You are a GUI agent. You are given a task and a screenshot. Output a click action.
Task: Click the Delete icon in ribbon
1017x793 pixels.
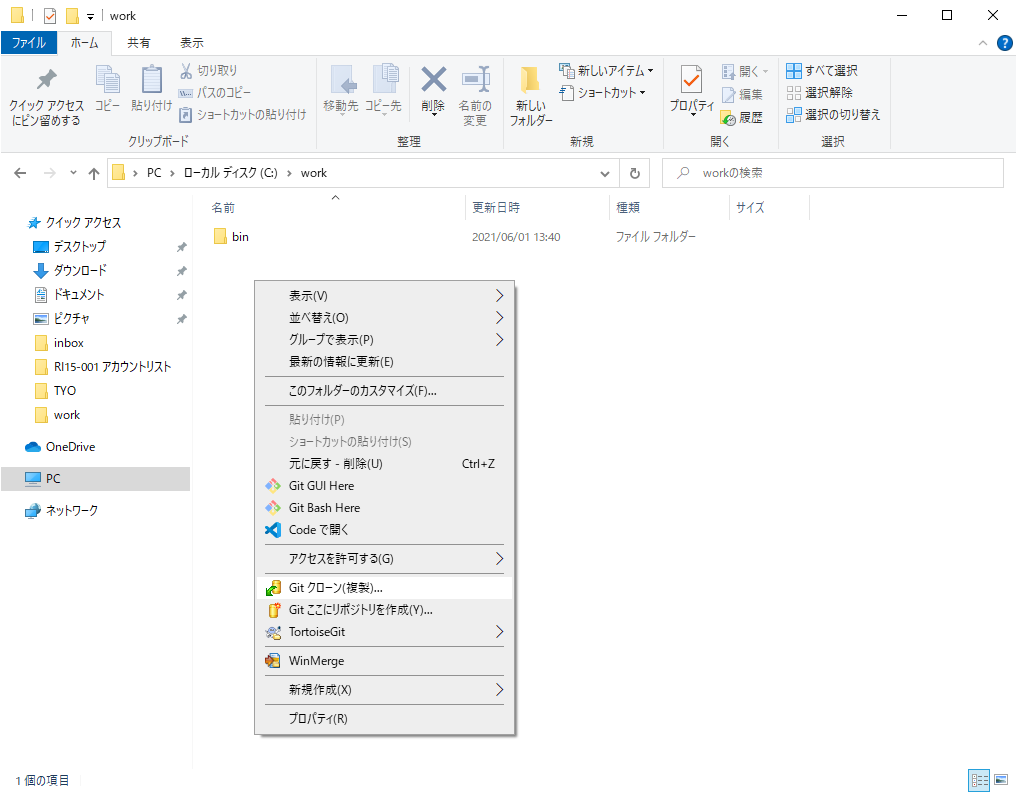[x=433, y=92]
